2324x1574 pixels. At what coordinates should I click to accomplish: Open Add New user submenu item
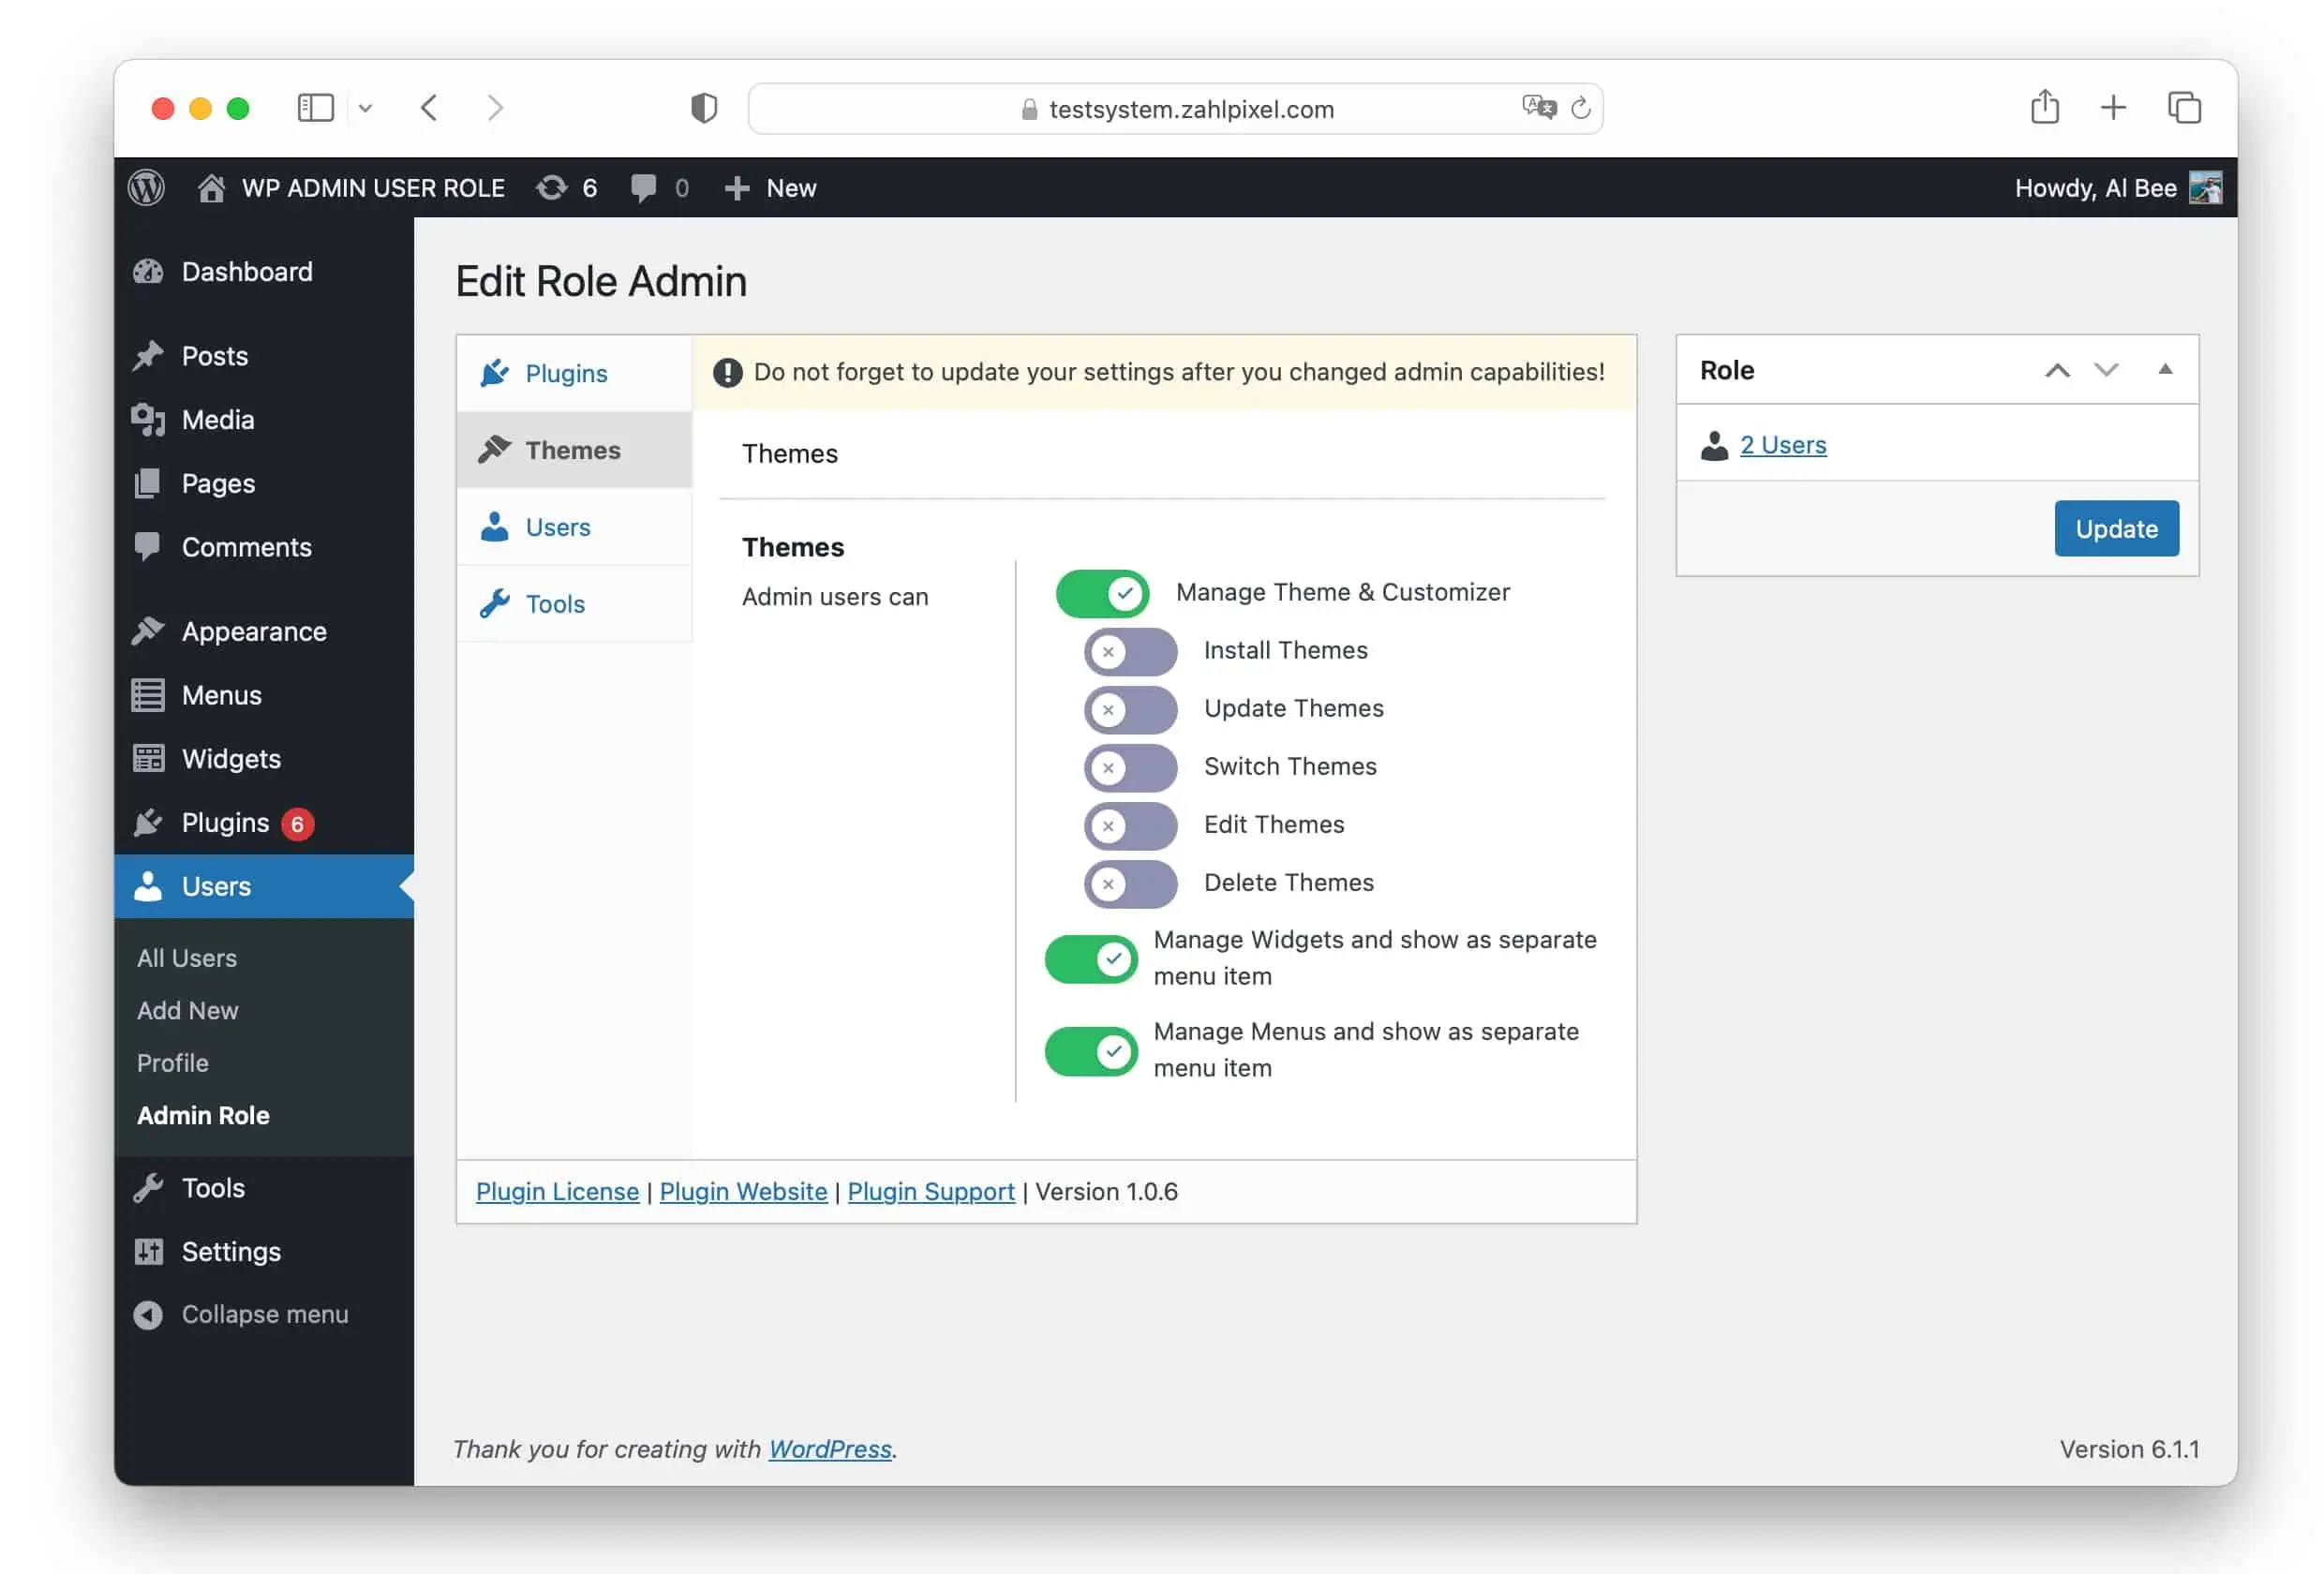[x=187, y=1010]
